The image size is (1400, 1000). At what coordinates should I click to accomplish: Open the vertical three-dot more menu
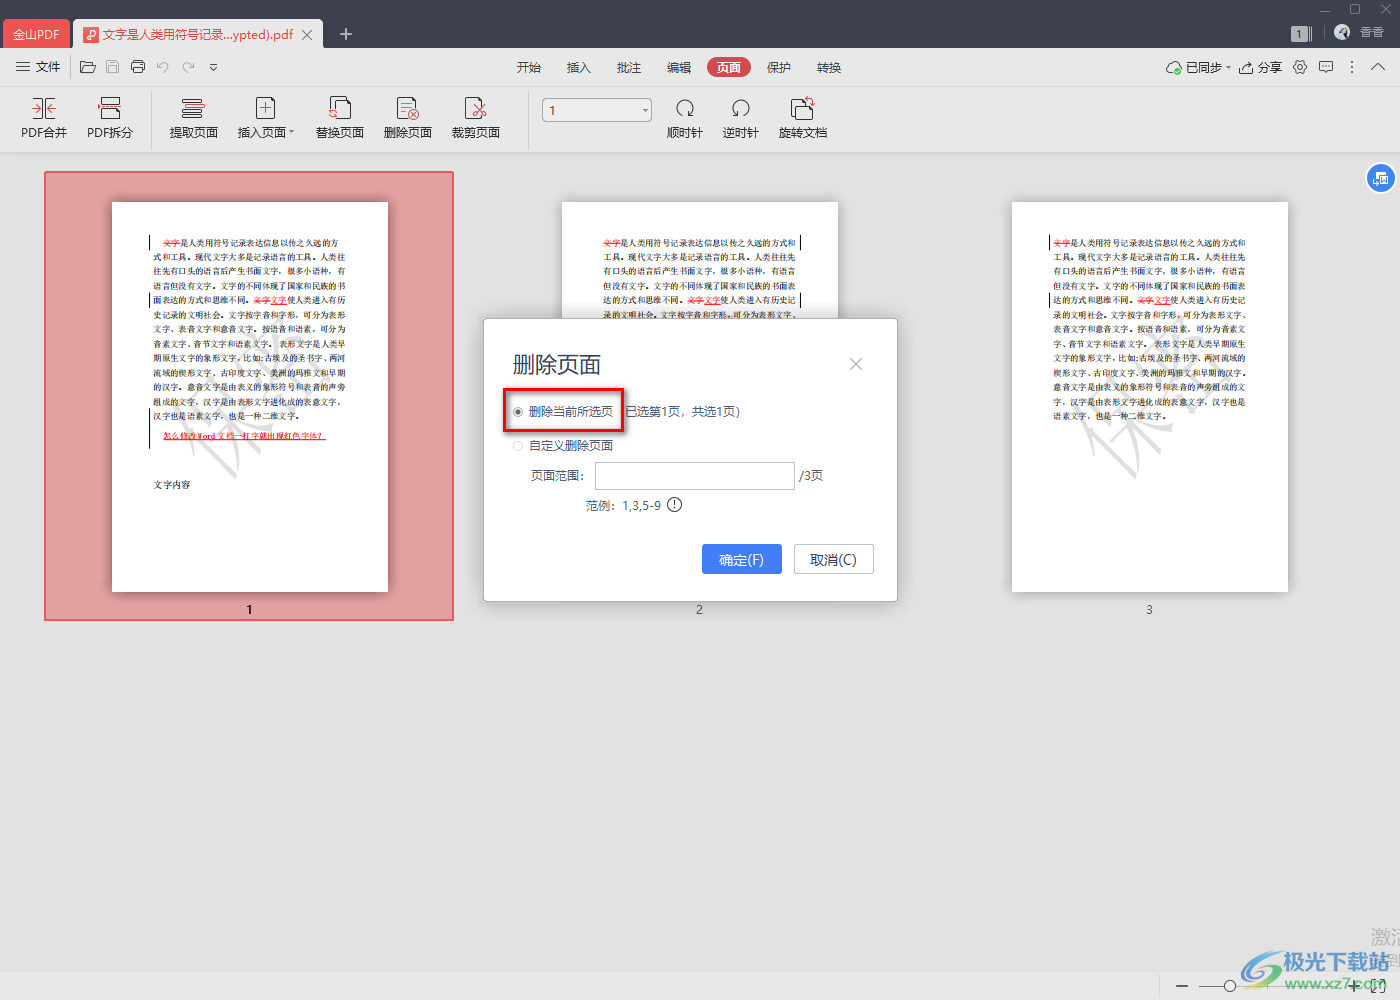1352,67
